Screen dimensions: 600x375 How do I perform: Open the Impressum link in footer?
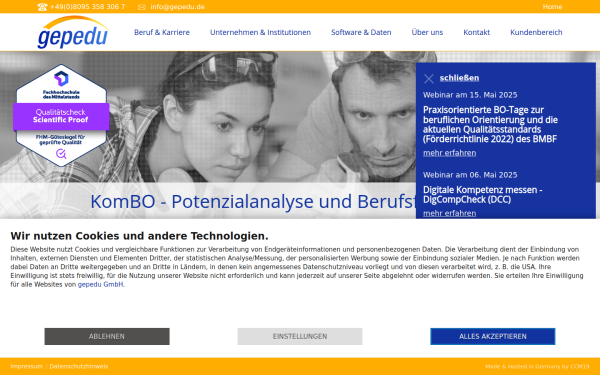tap(26, 366)
